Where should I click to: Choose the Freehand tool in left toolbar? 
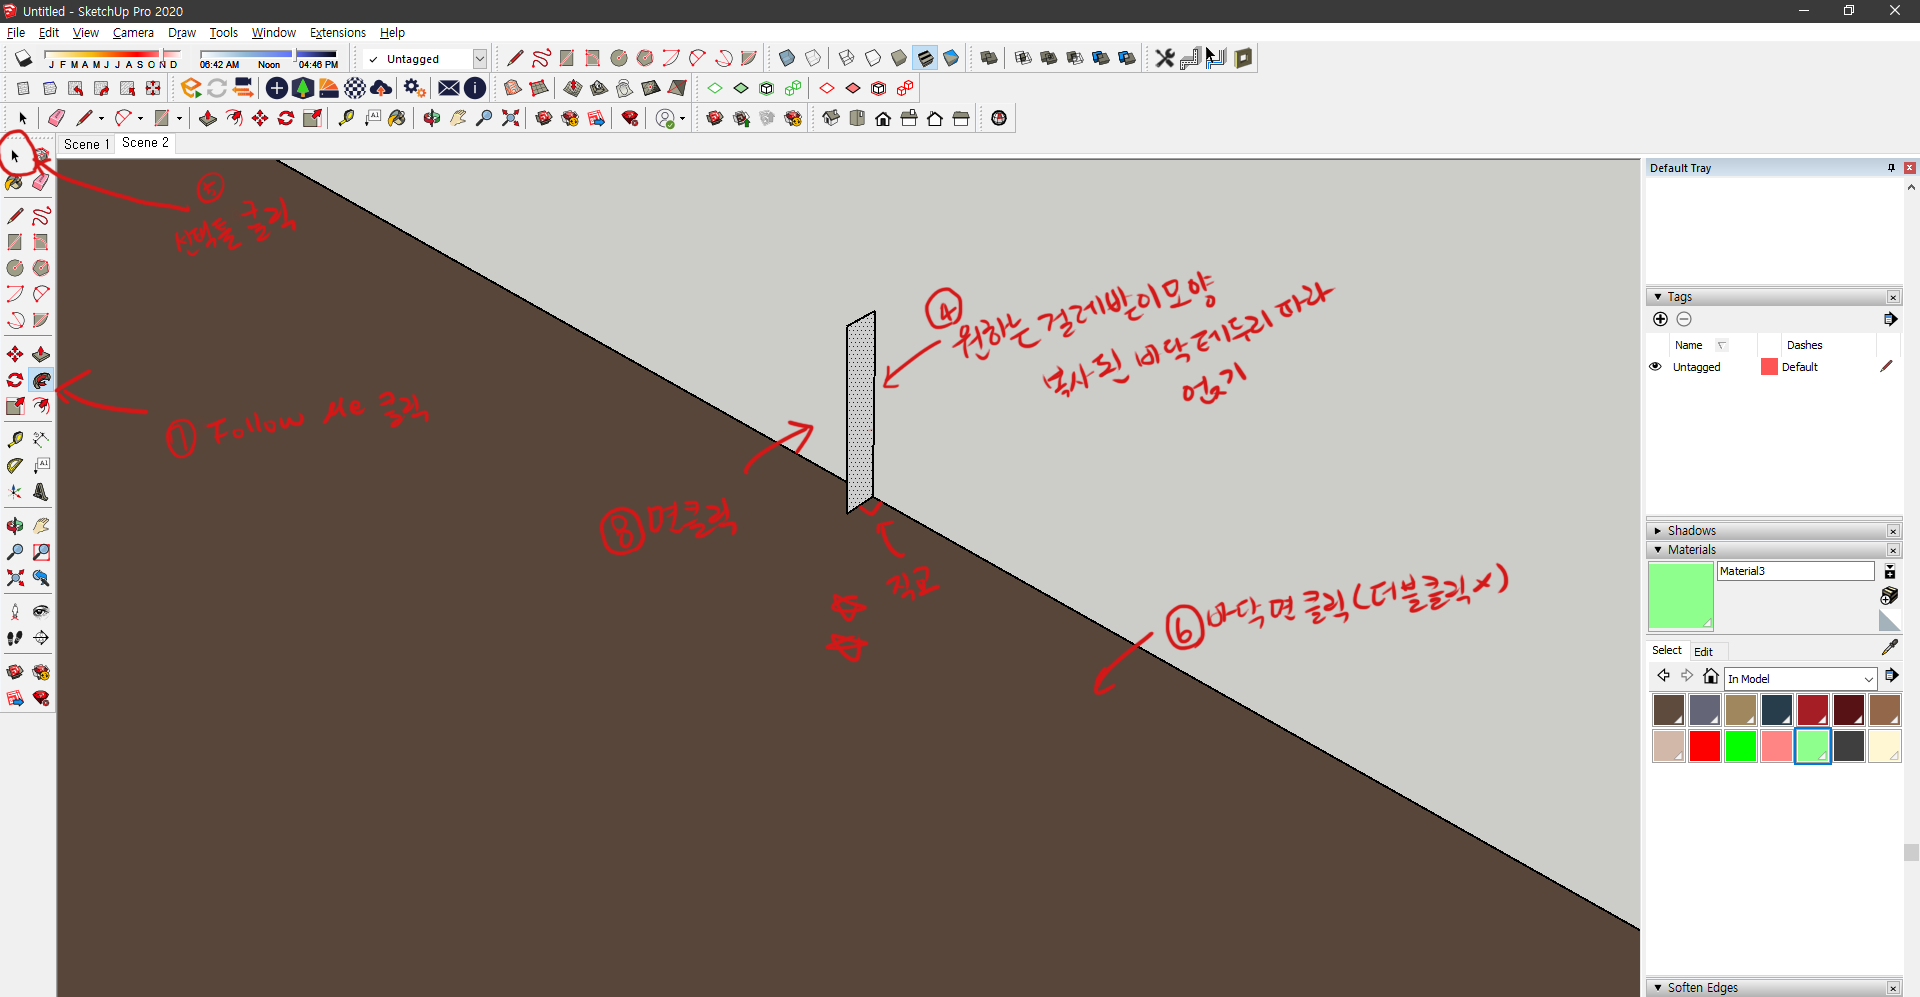pyautogui.click(x=41, y=216)
